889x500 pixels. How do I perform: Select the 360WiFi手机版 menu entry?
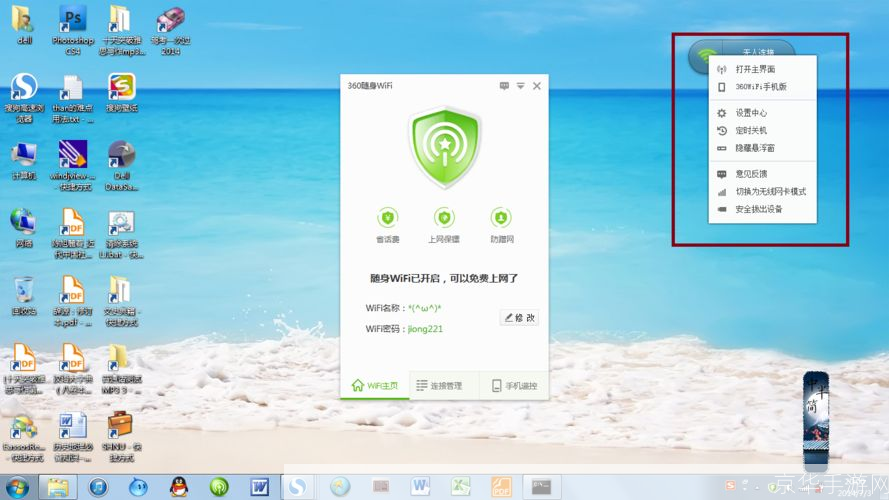[763, 87]
